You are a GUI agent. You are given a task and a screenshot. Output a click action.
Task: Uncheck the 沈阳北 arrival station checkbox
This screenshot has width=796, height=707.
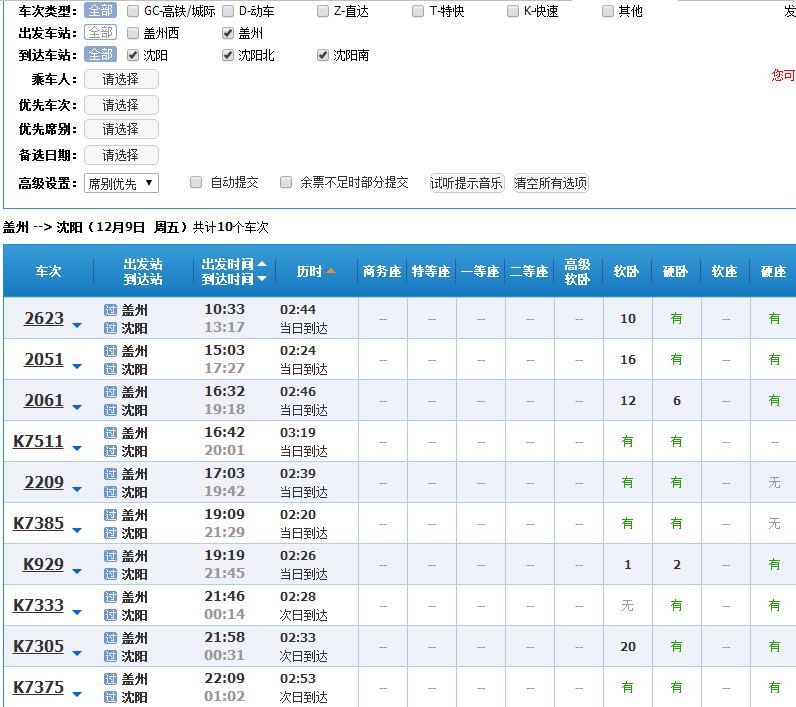pos(228,55)
